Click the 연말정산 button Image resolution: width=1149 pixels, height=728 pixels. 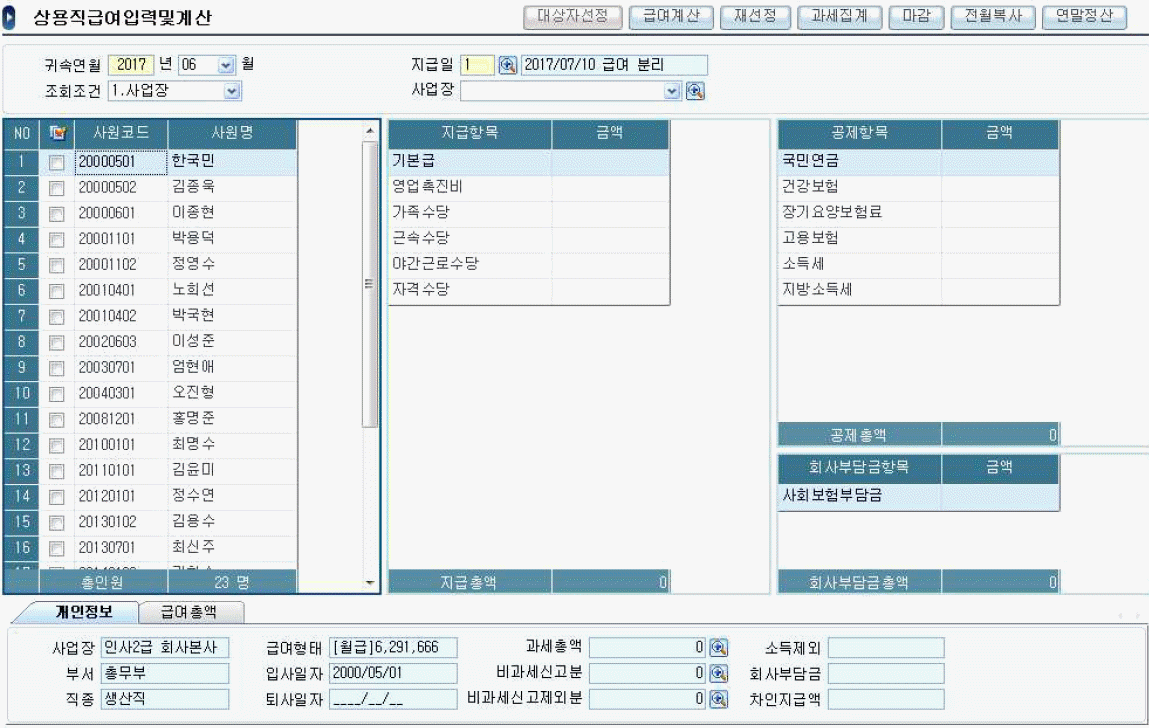point(1084,17)
